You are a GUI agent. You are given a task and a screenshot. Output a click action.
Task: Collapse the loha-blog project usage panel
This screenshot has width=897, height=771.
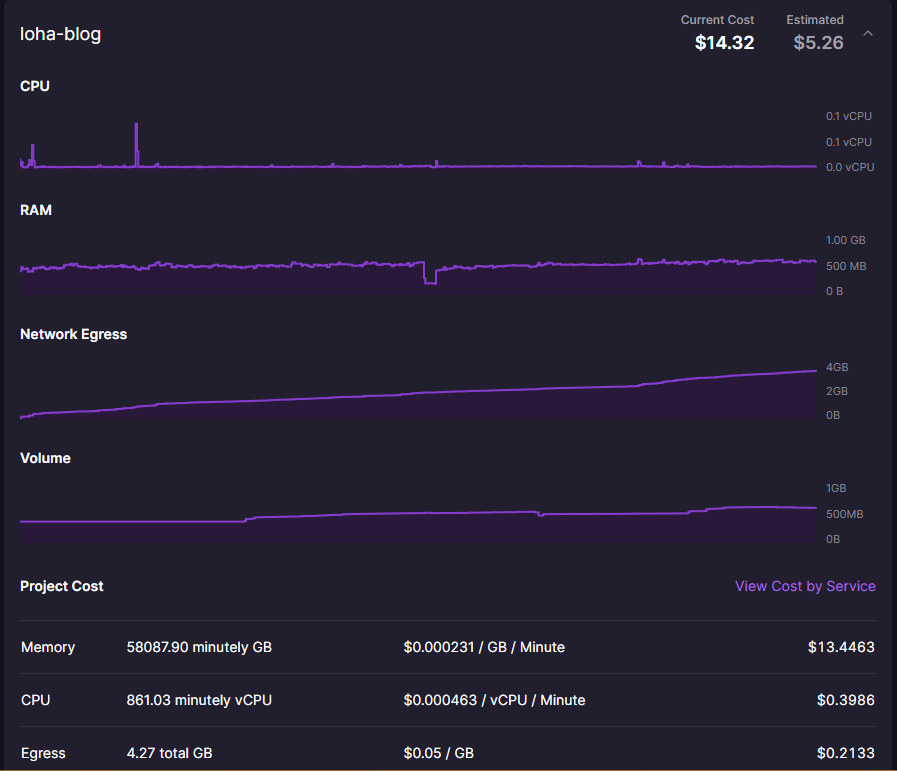pyautogui.click(x=868, y=33)
